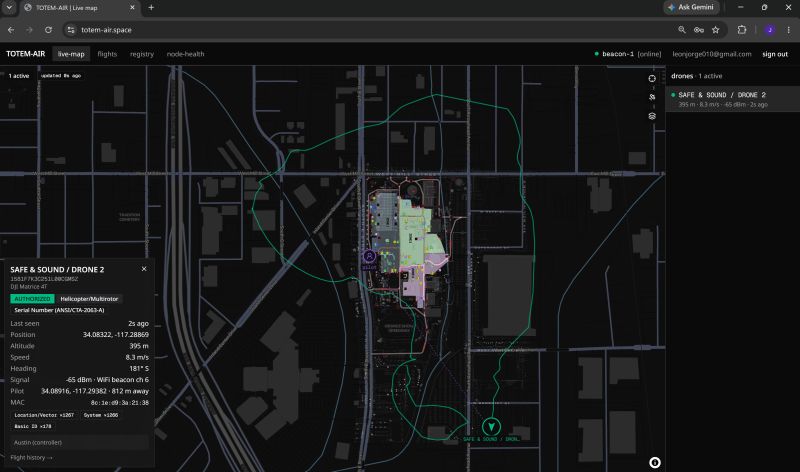Open the map layers stack icon
Image resolution: width=800 pixels, height=472 pixels.
(x=652, y=116)
